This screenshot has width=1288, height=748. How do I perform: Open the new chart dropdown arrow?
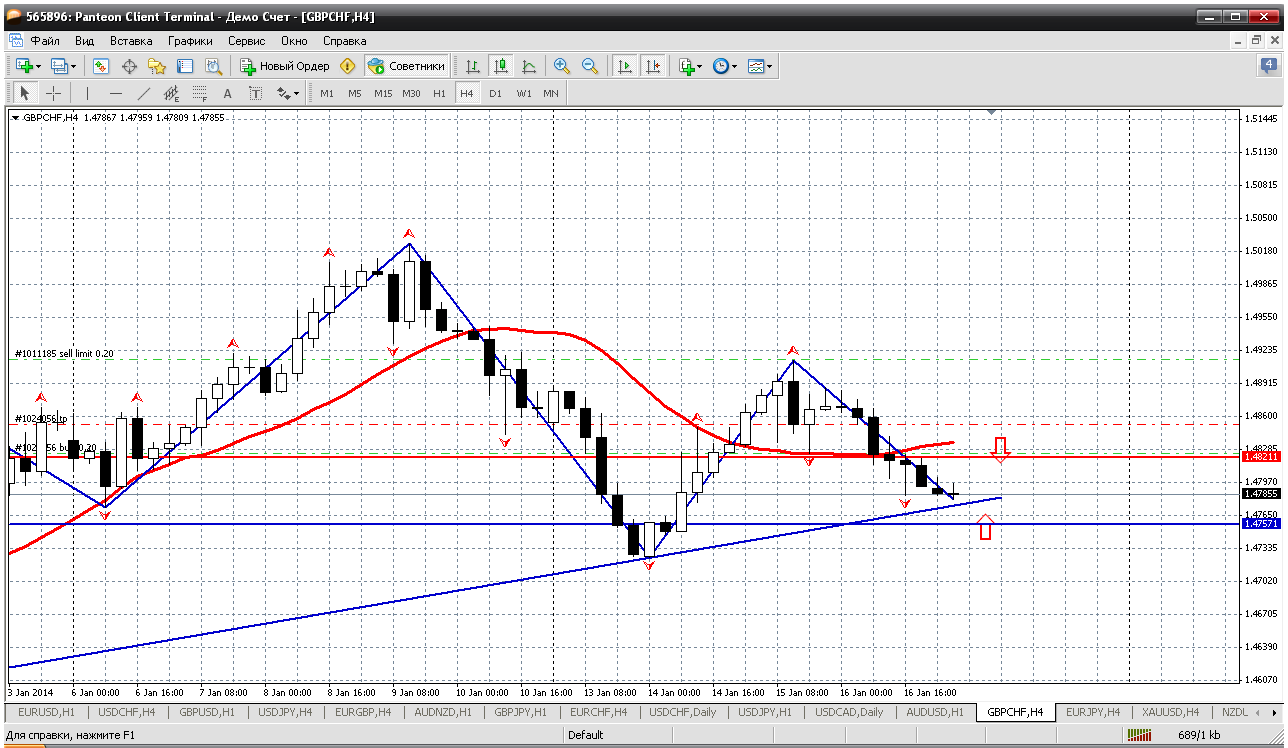39,66
